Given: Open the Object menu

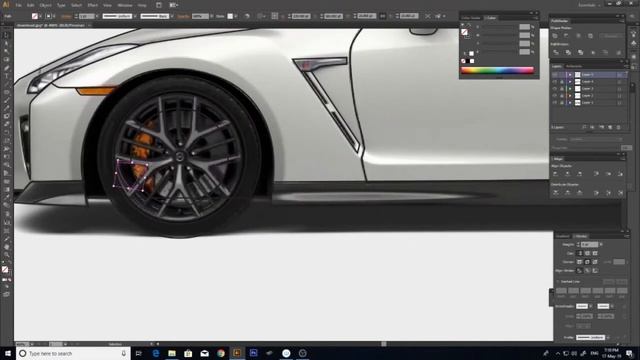Looking at the screenshot, I should tap(45, 5).
